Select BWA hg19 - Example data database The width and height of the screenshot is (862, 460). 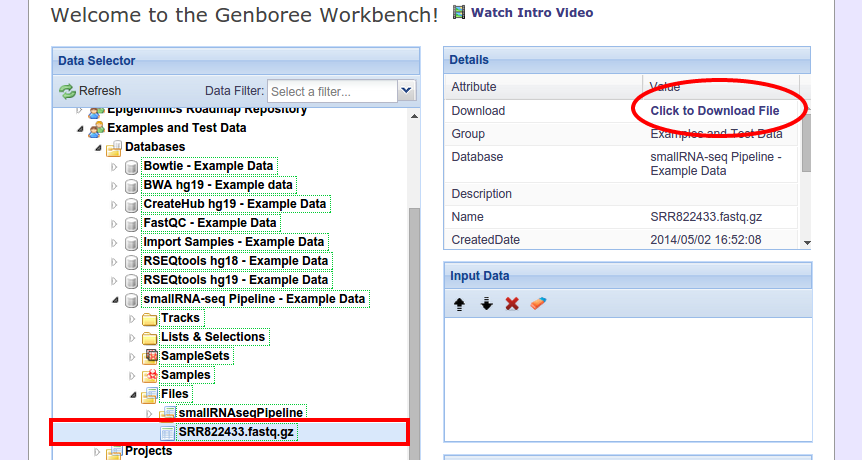218,185
